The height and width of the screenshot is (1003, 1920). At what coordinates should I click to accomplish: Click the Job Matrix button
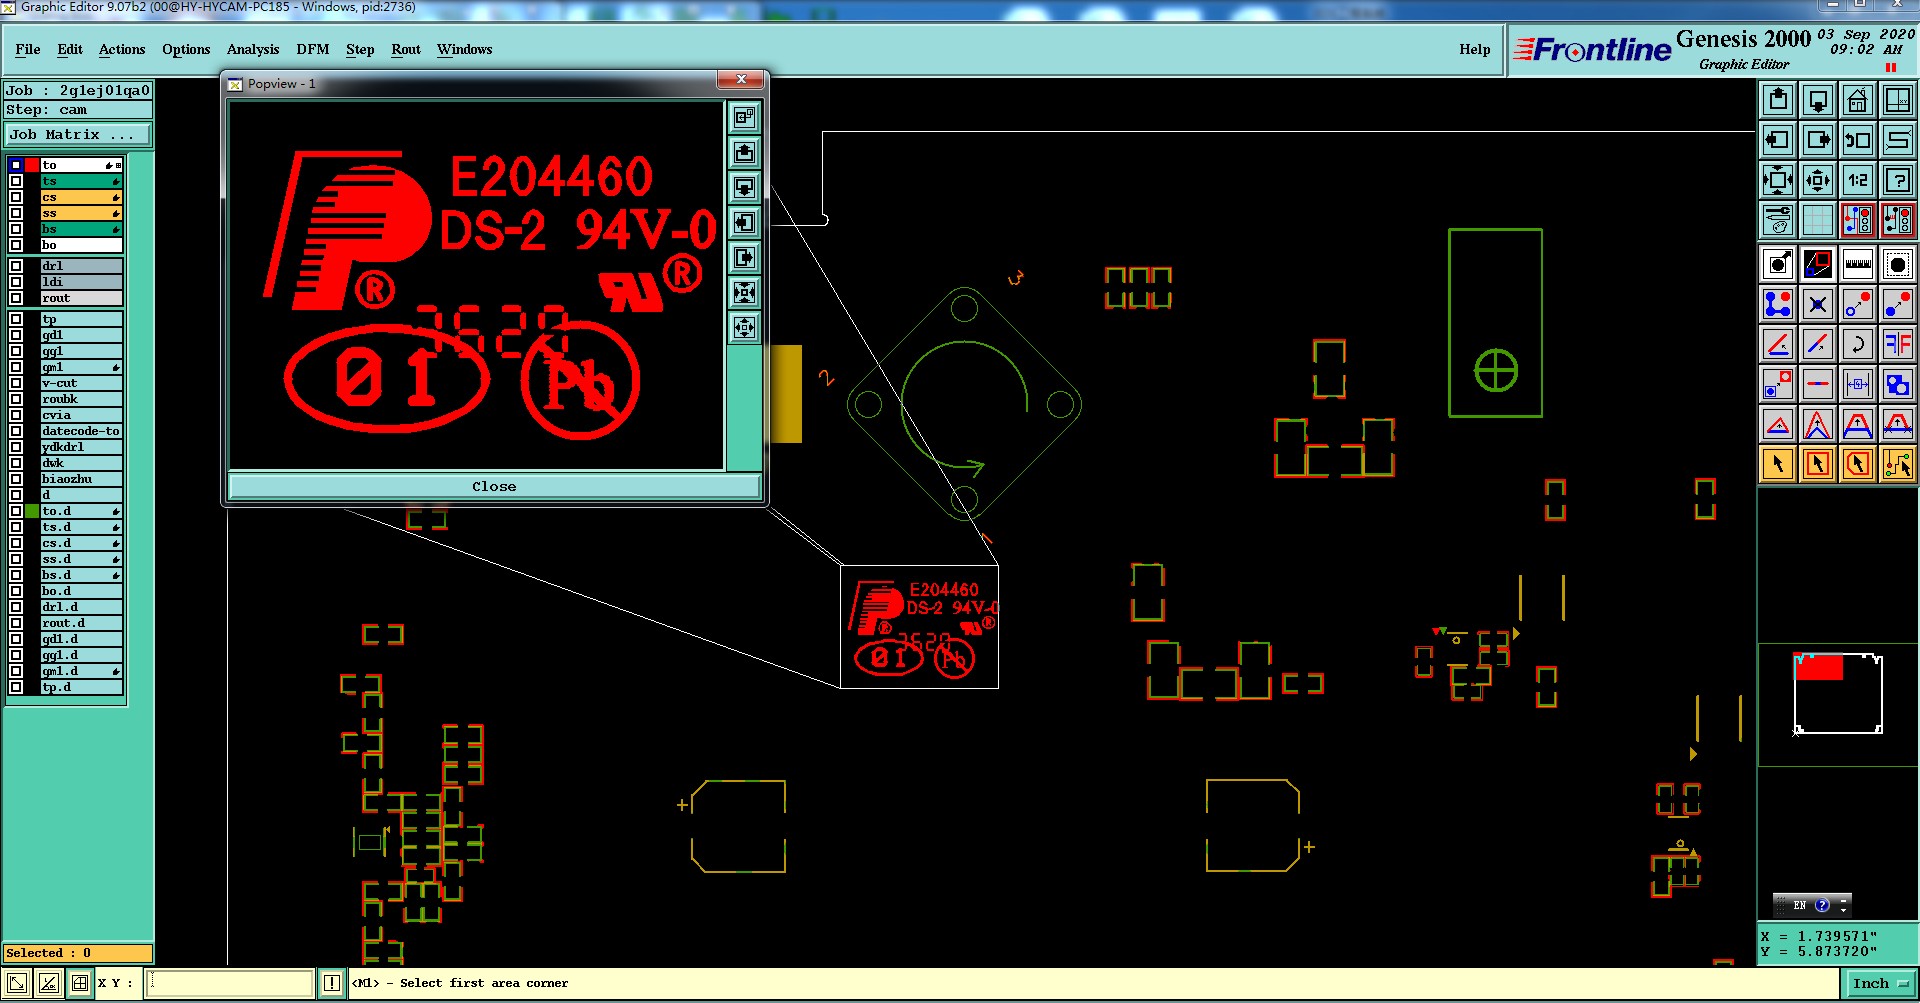click(78, 134)
